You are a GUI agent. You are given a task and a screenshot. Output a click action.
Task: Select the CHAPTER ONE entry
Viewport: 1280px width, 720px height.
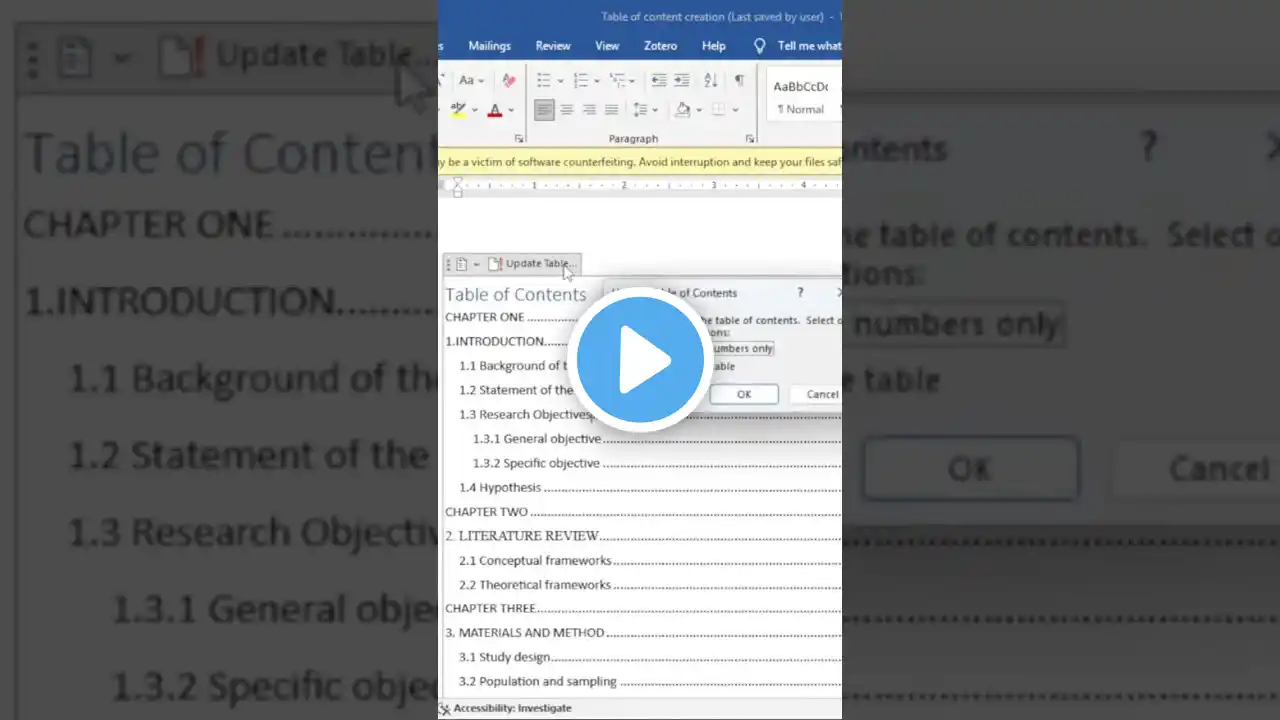coord(484,317)
